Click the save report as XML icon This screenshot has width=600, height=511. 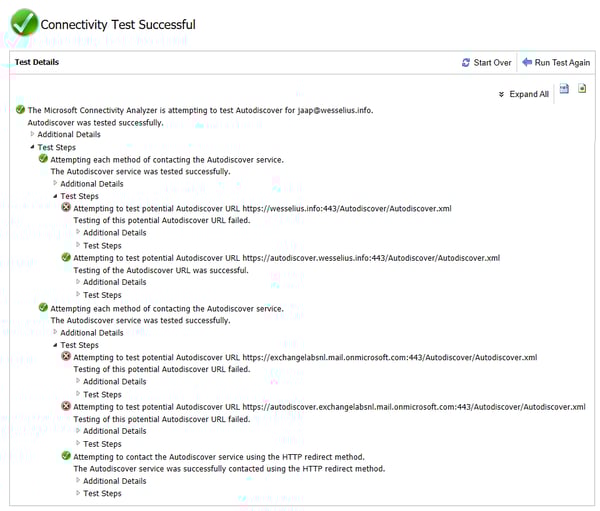tap(564, 89)
